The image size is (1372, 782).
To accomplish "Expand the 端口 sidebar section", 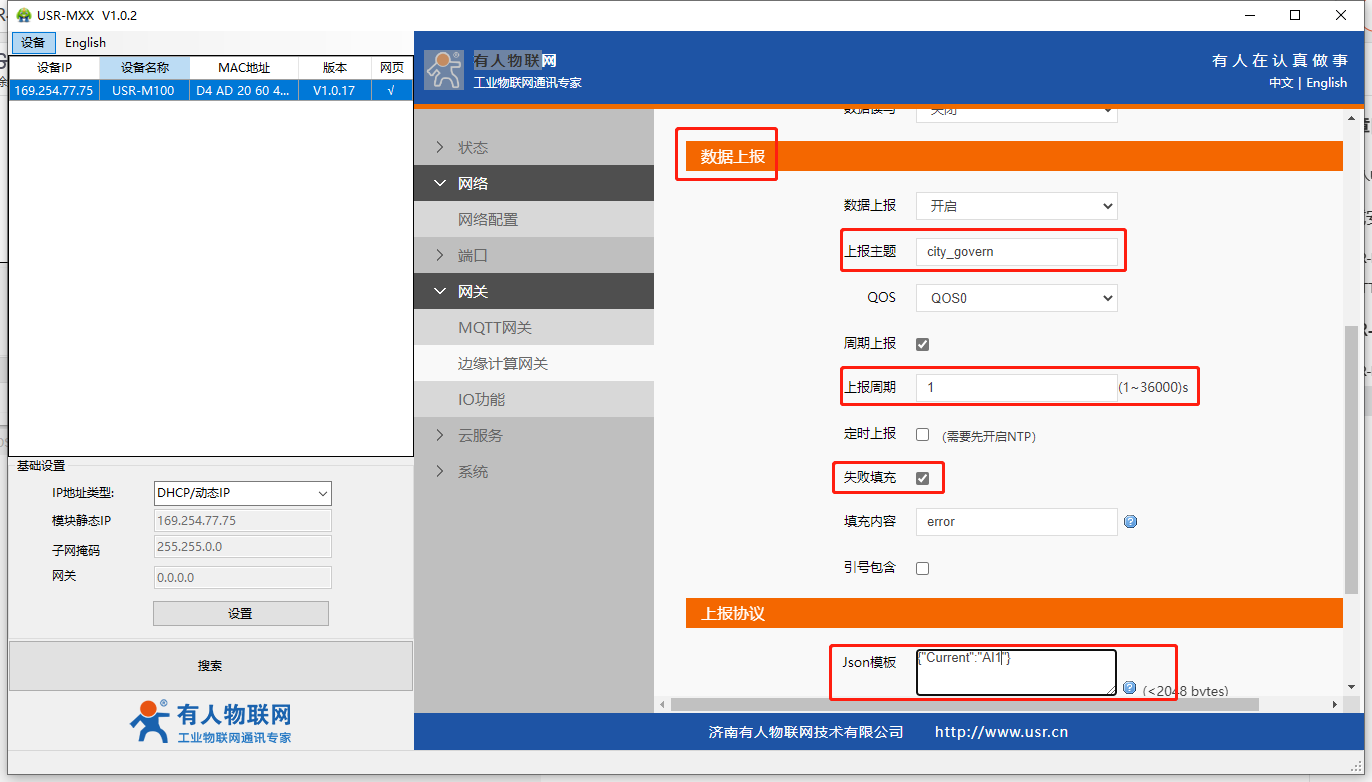I will point(534,255).
